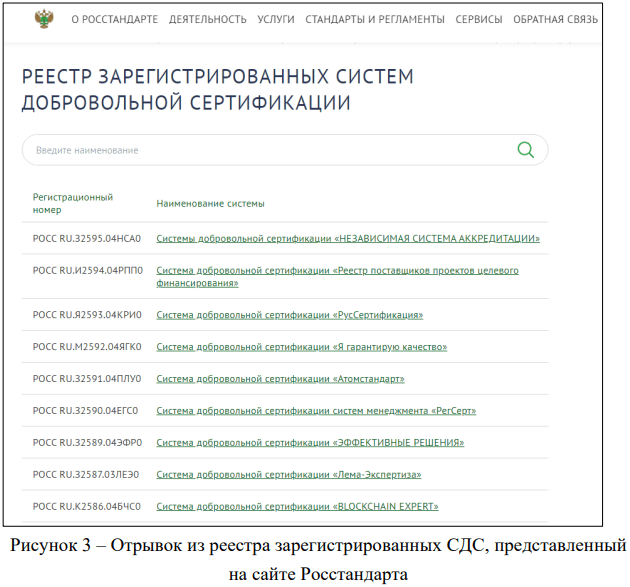Select registration number РОСС RU.И2594.04РПП0
The image size is (630, 587).
point(88,270)
